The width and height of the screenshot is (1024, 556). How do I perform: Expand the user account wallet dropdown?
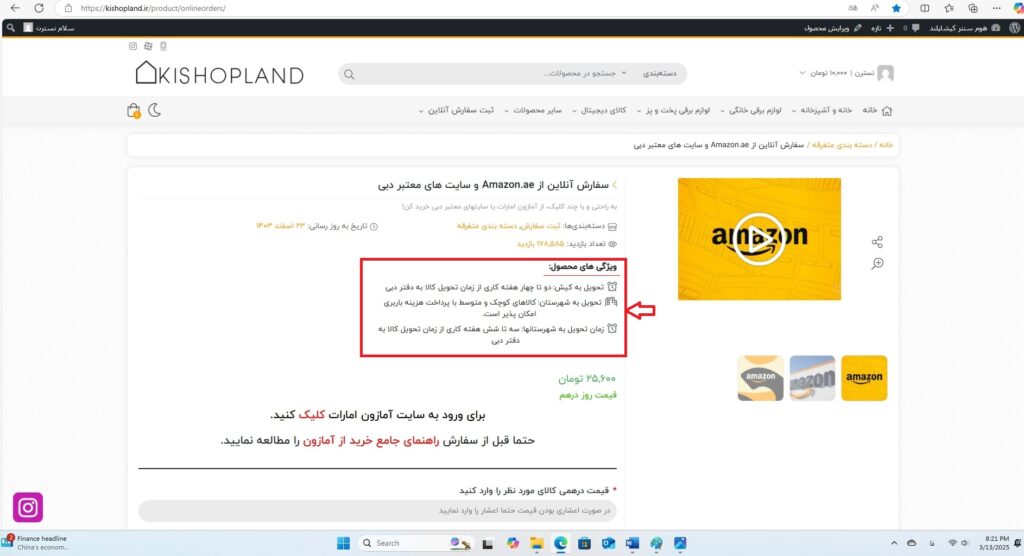803,73
